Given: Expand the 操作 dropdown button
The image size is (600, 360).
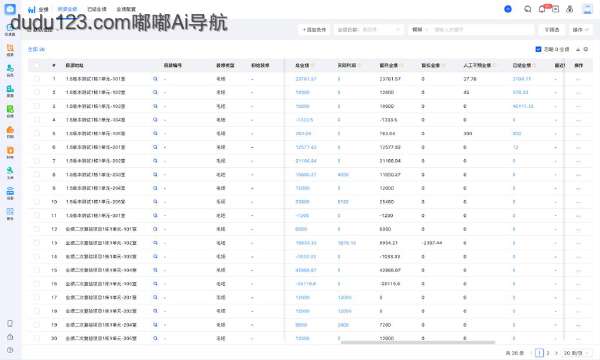Looking at the screenshot, I should [580, 29].
